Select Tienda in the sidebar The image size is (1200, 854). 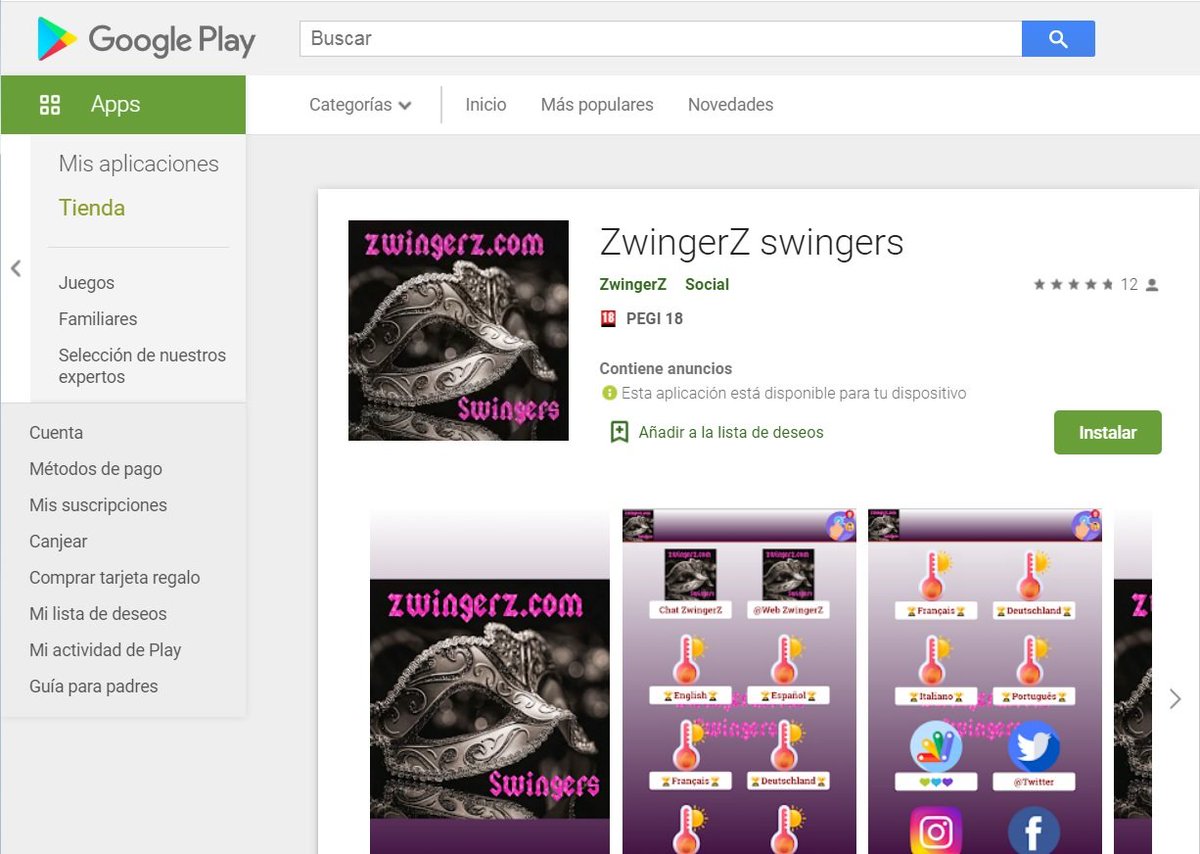tap(92, 208)
